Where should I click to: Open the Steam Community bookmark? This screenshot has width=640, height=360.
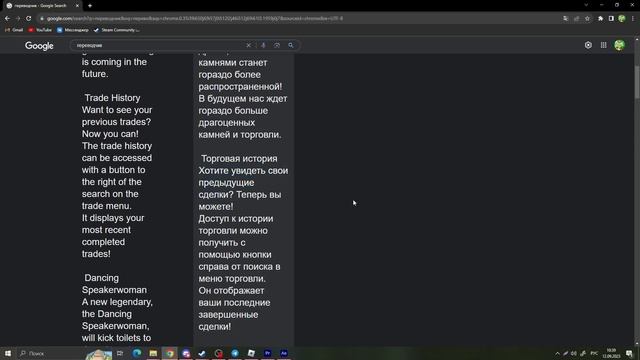(x=117, y=30)
